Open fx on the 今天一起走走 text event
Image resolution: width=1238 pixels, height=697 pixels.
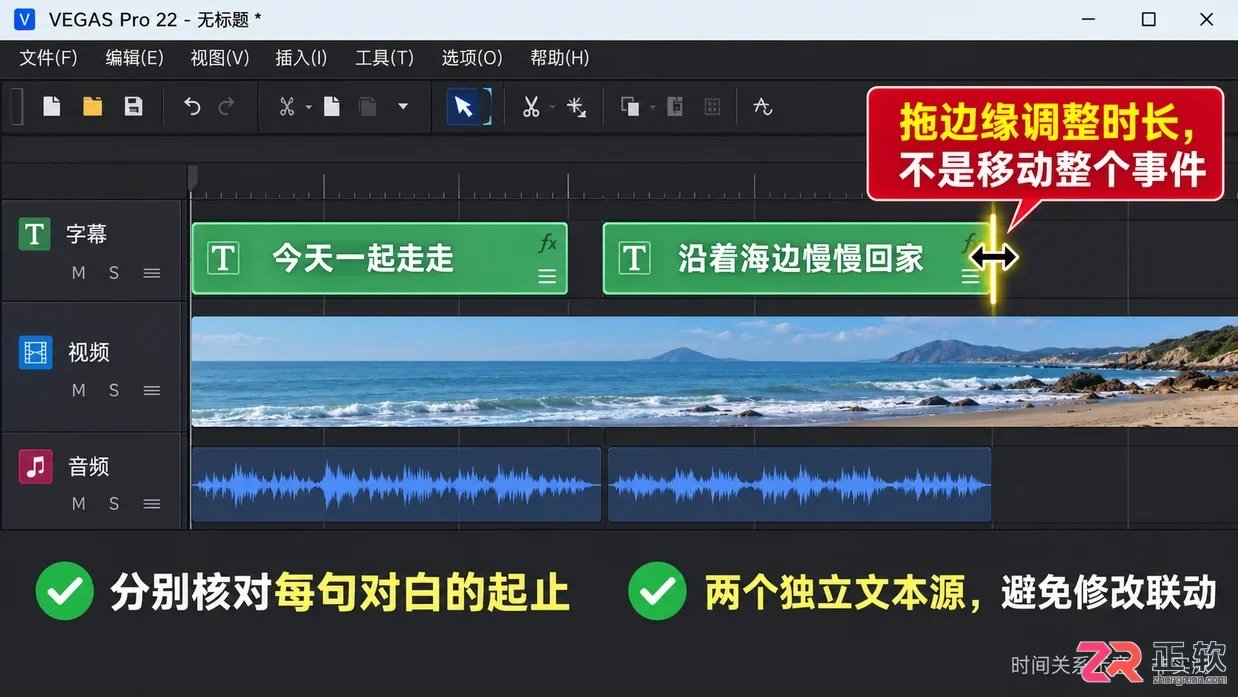[x=548, y=243]
